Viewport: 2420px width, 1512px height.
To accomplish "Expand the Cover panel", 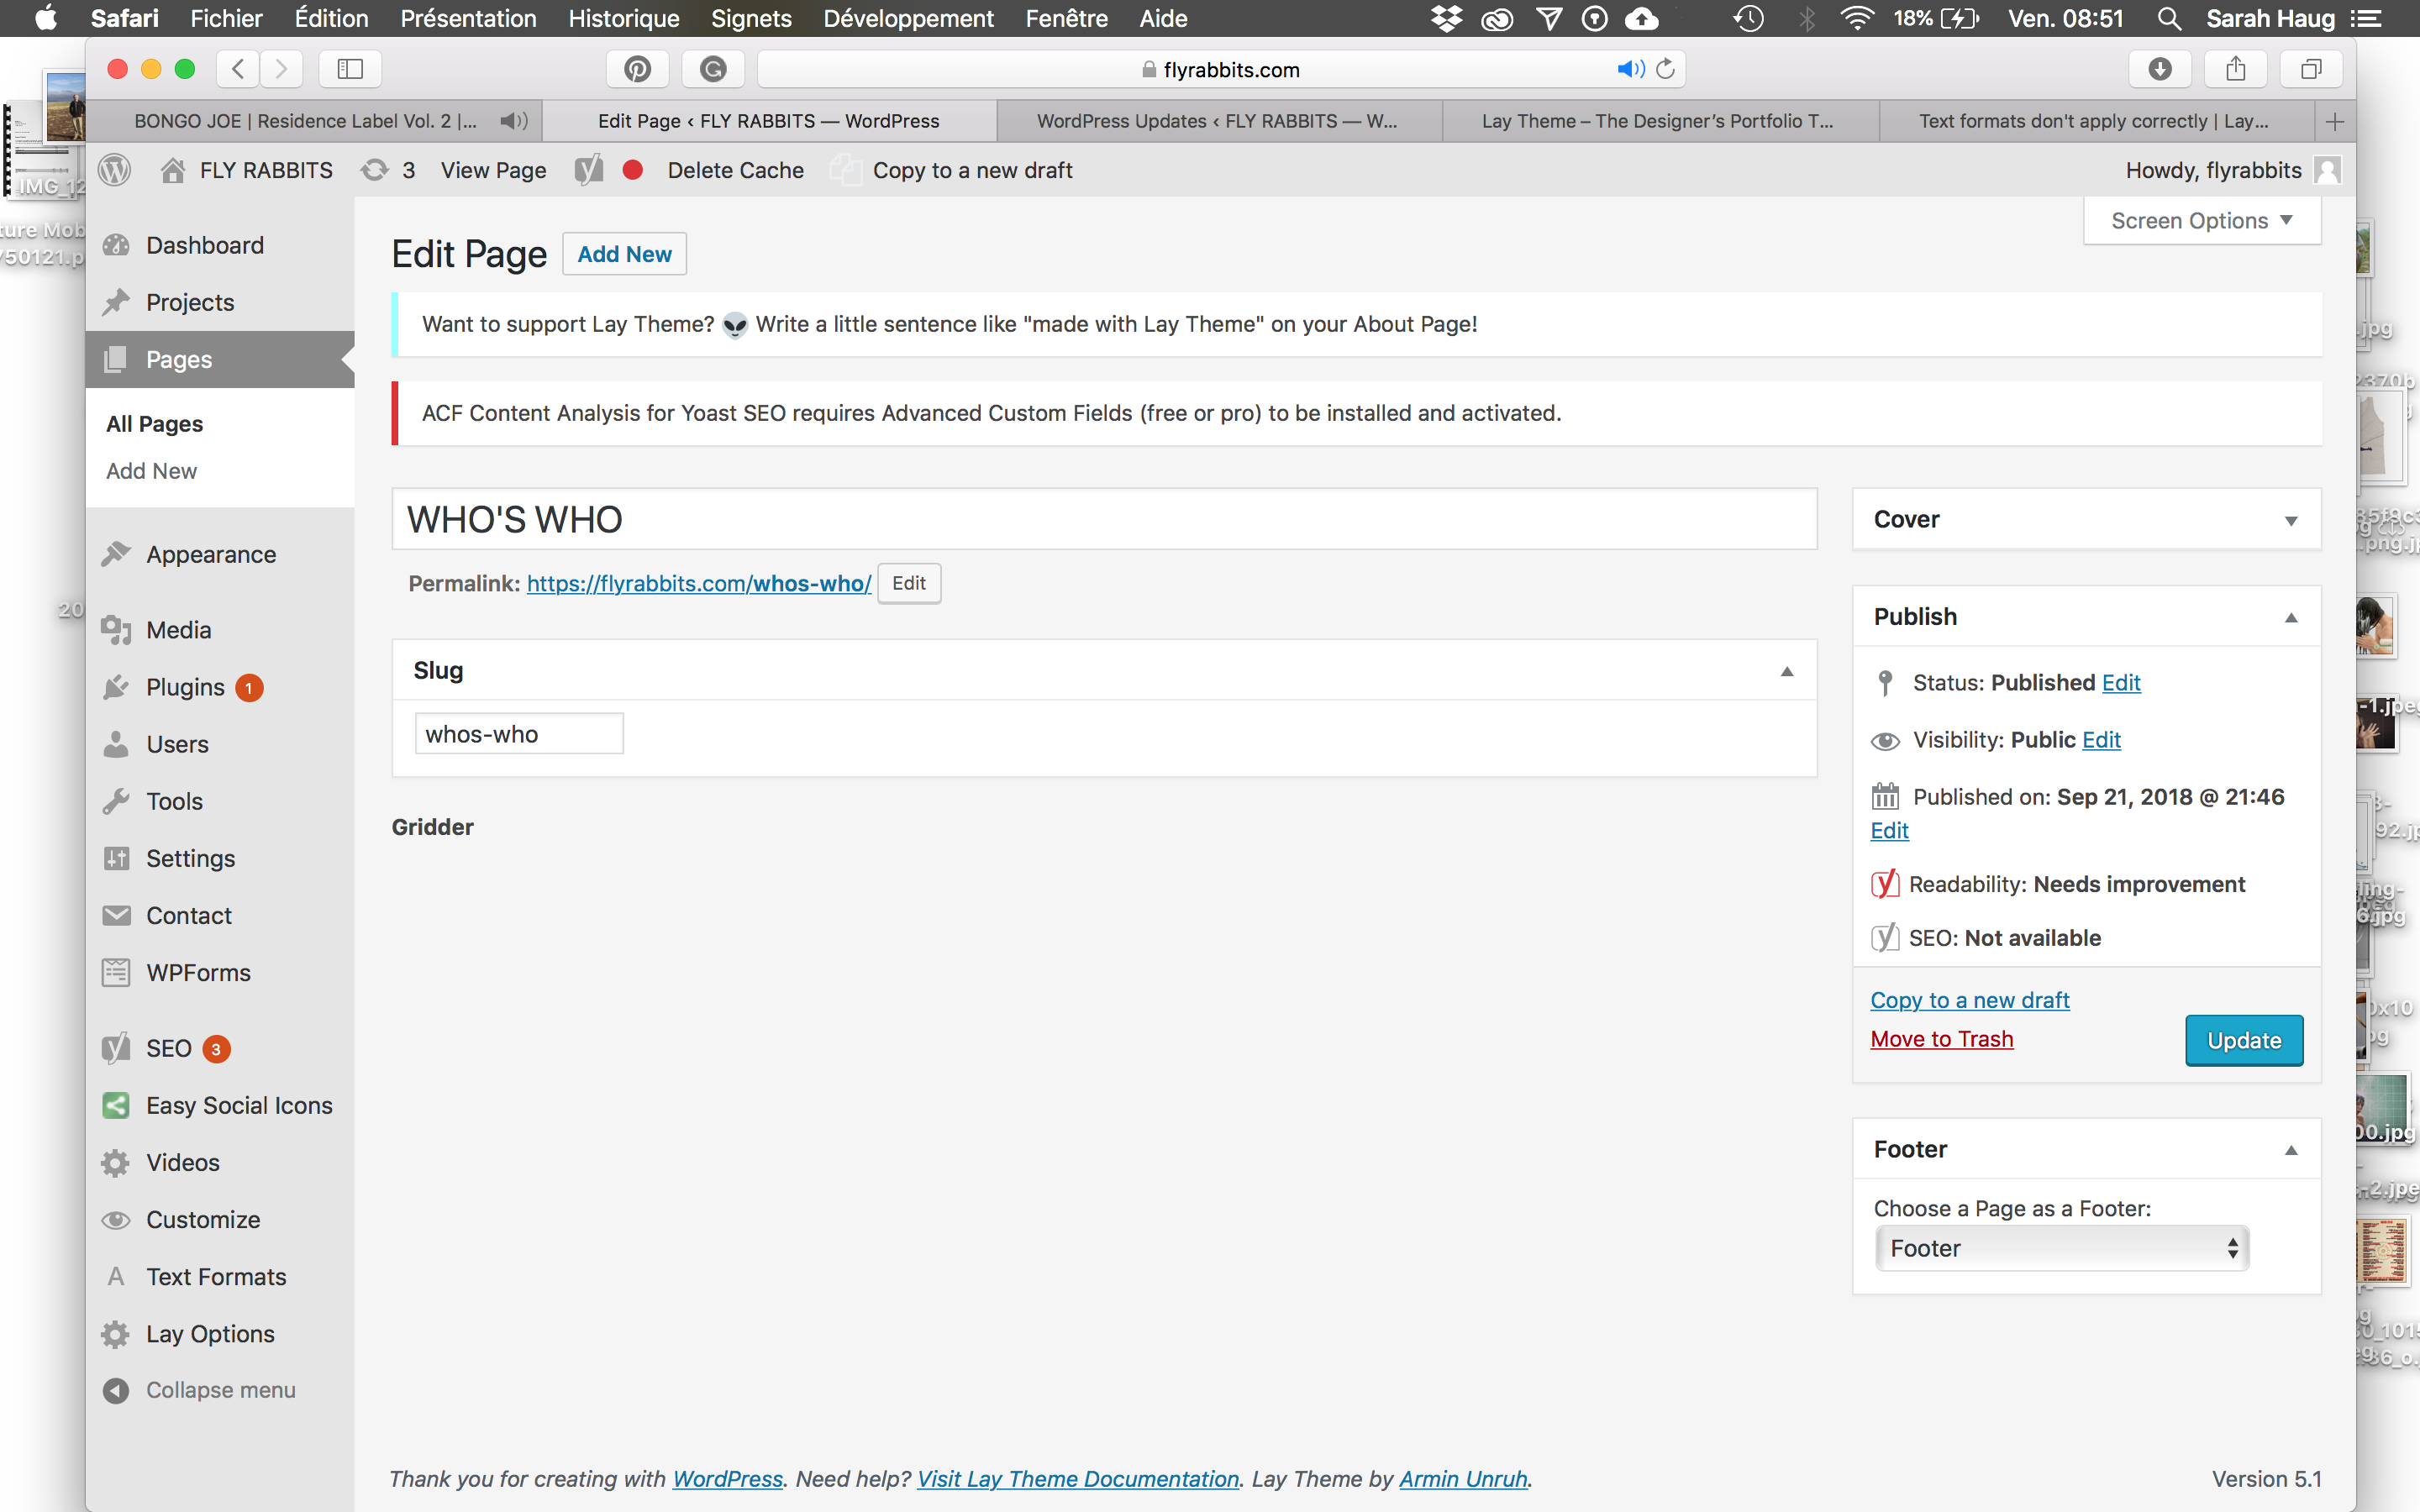I will tap(2290, 520).
